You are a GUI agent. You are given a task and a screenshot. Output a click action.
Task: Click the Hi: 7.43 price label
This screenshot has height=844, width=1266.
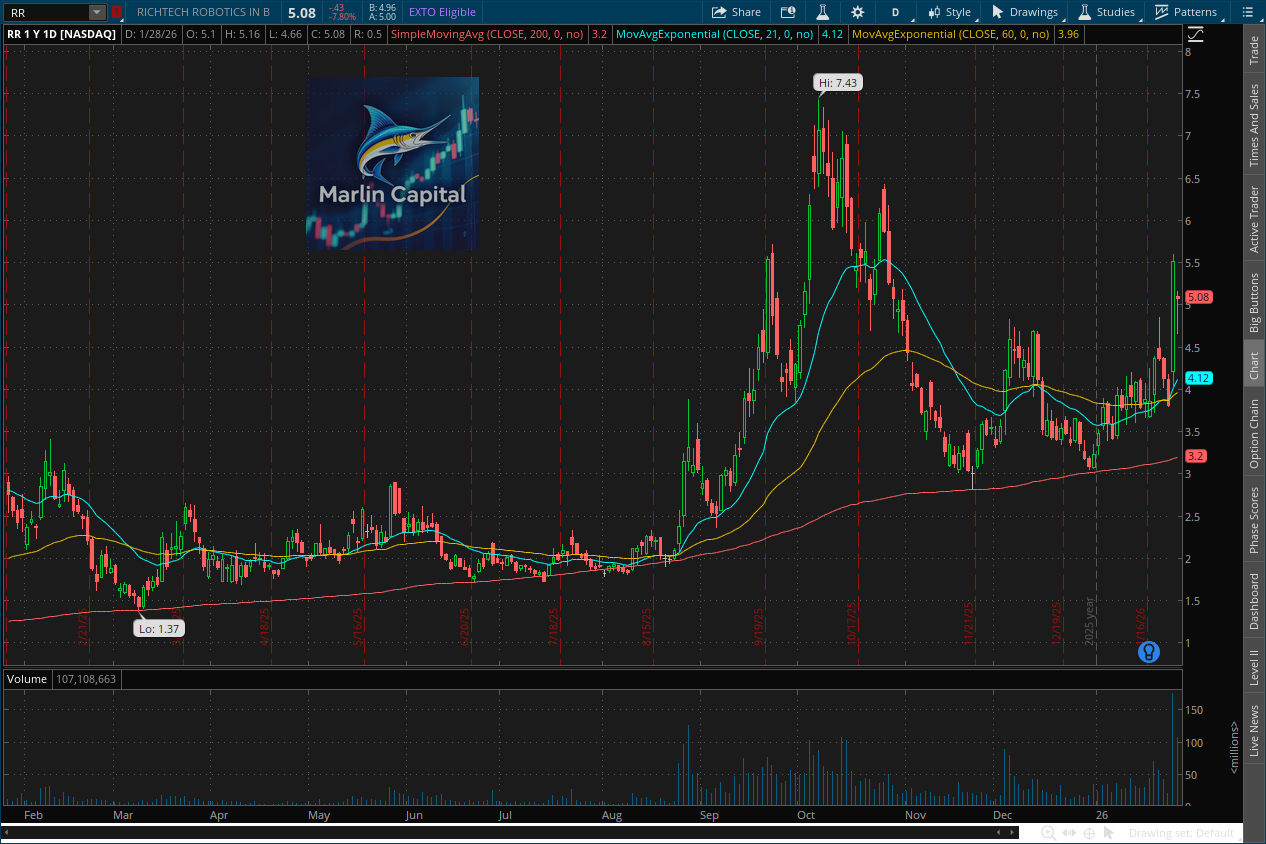click(x=837, y=84)
